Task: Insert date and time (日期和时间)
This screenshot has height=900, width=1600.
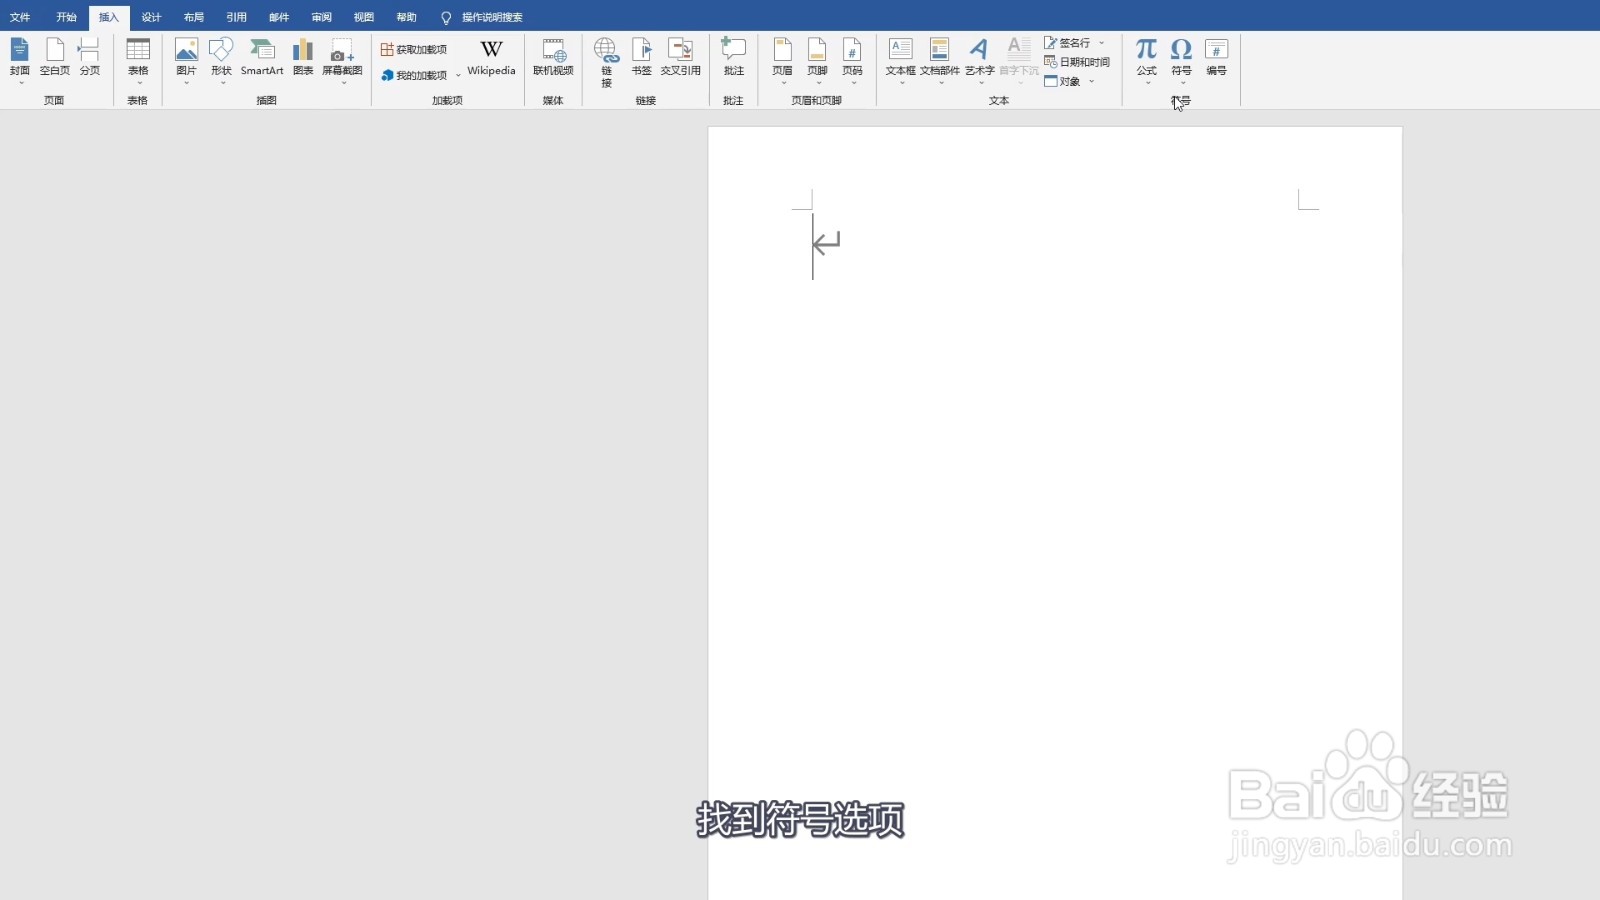Action: tap(1077, 62)
